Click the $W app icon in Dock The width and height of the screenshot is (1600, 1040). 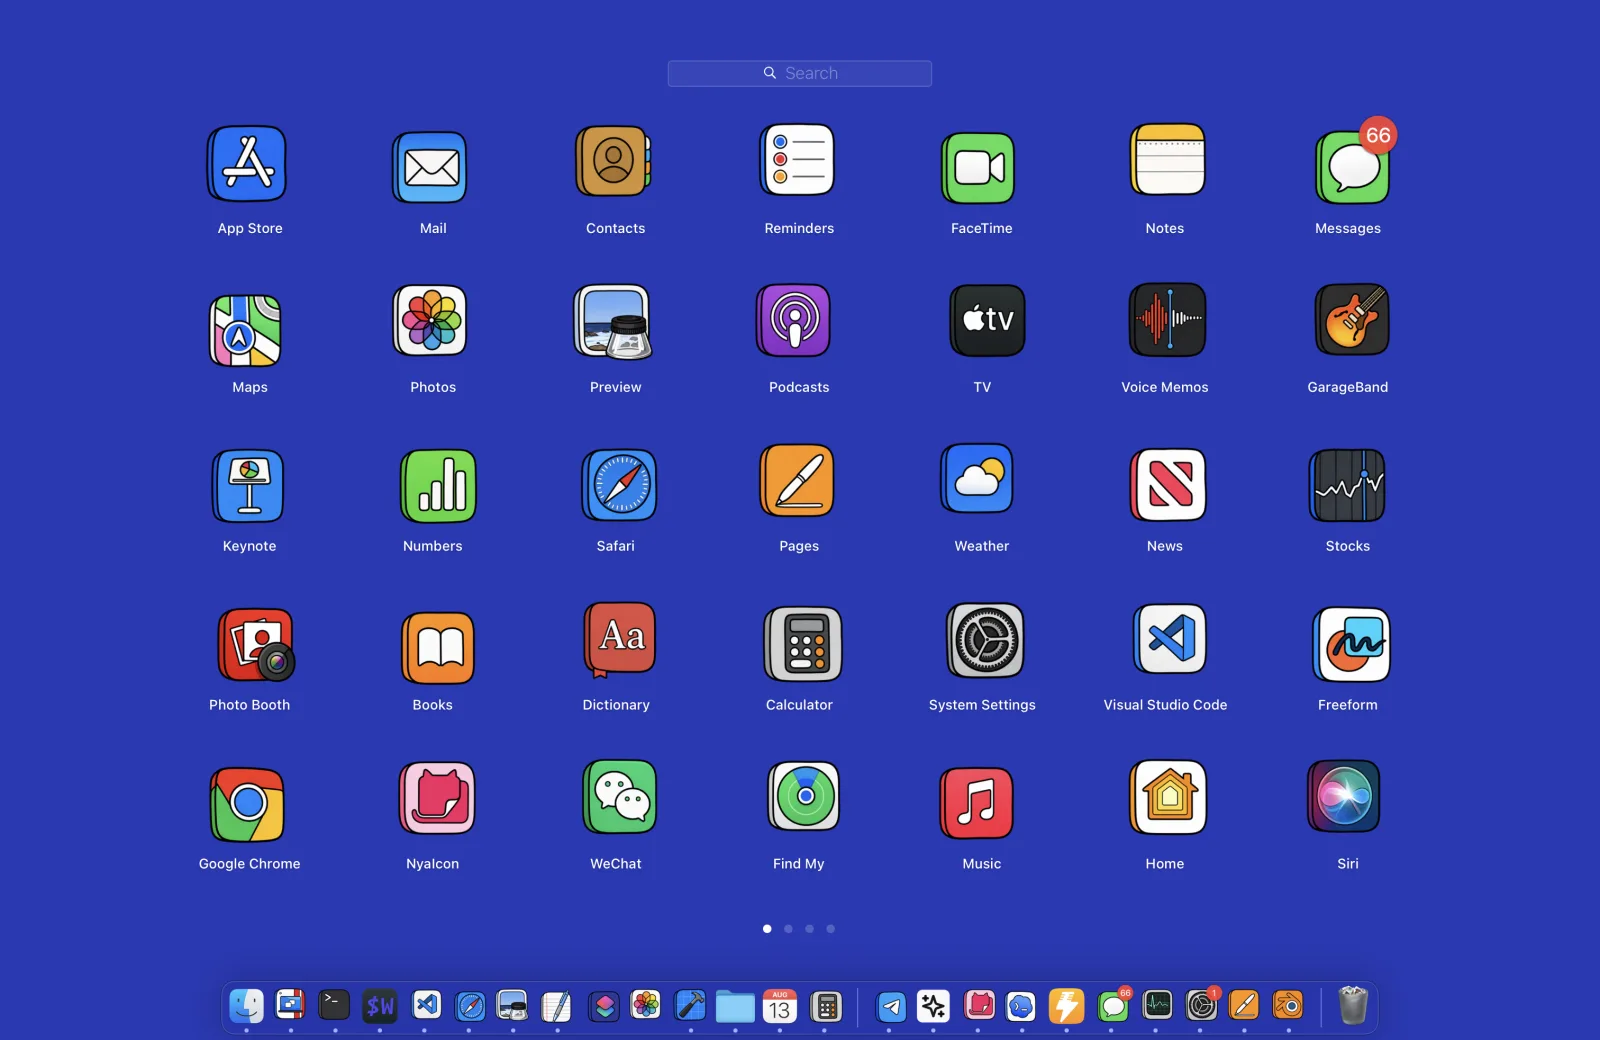point(380,1006)
